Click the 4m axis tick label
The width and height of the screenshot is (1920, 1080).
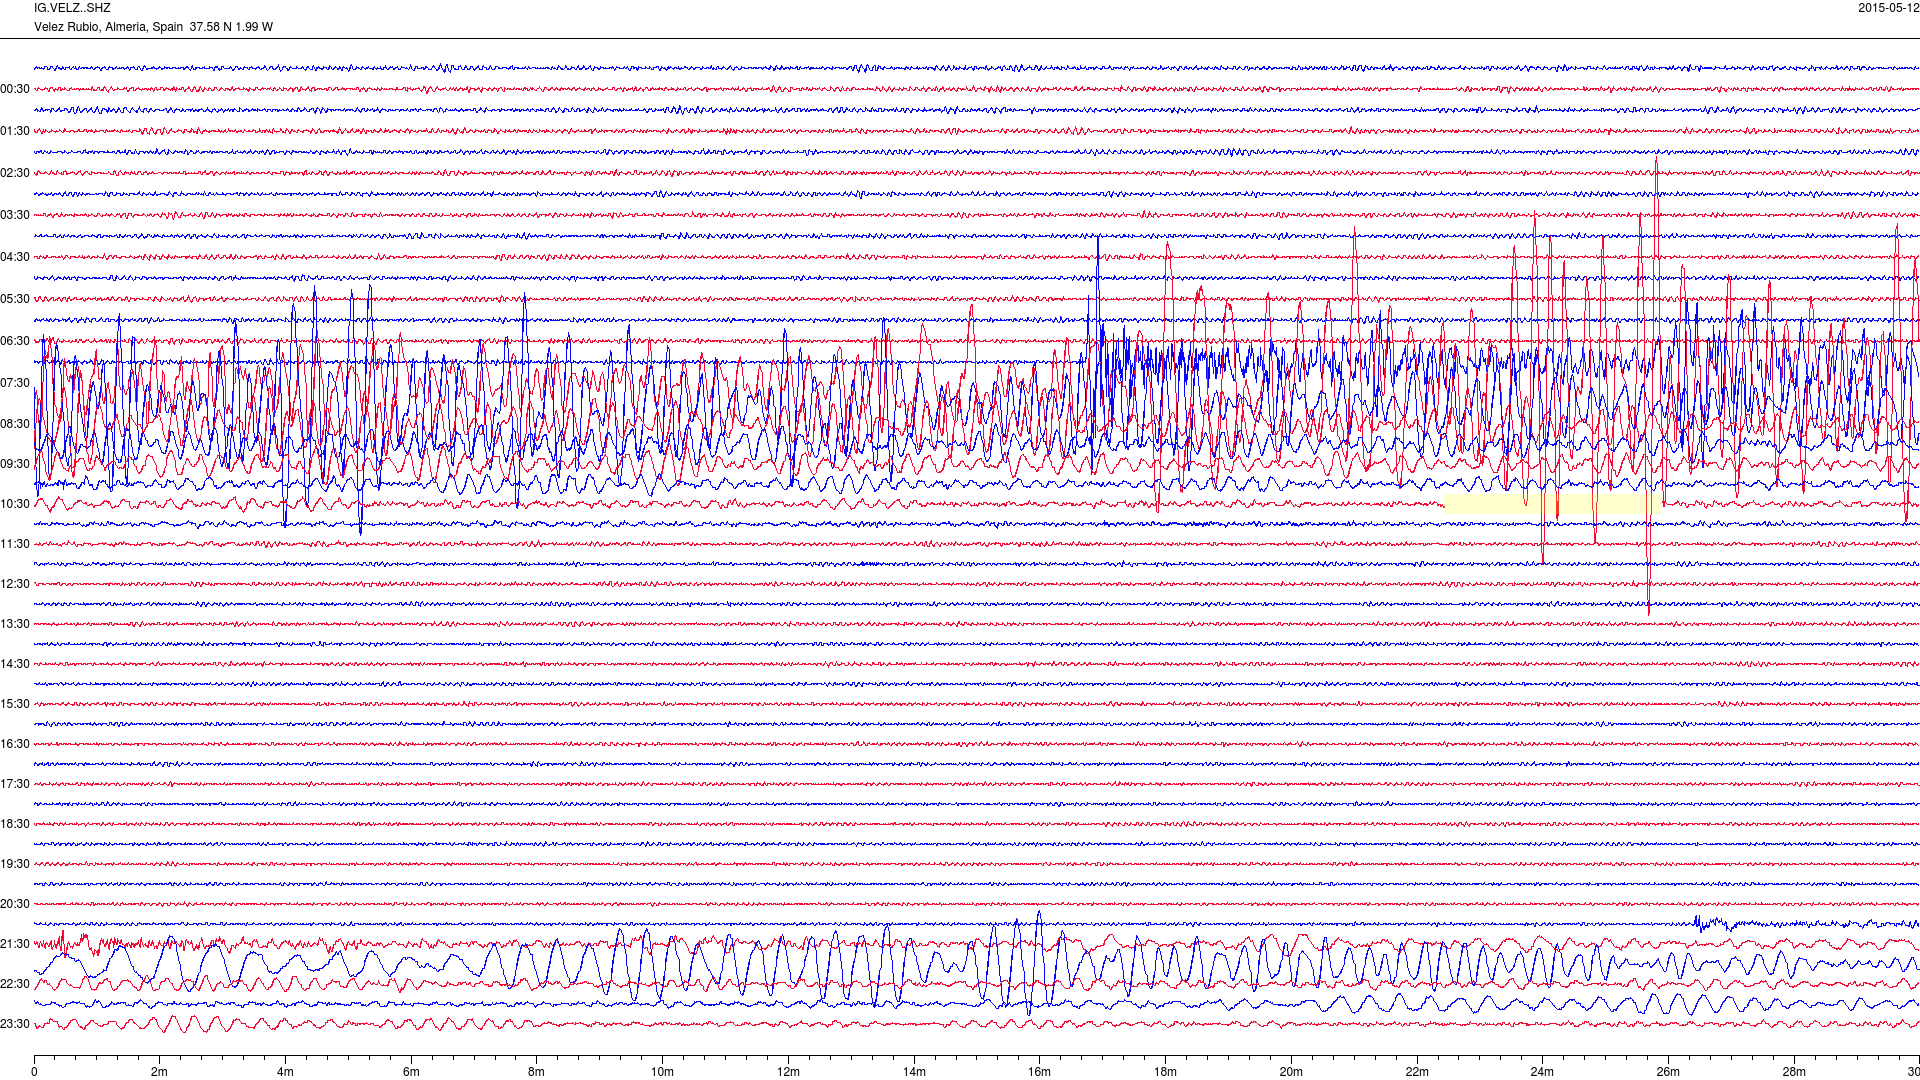click(285, 1072)
